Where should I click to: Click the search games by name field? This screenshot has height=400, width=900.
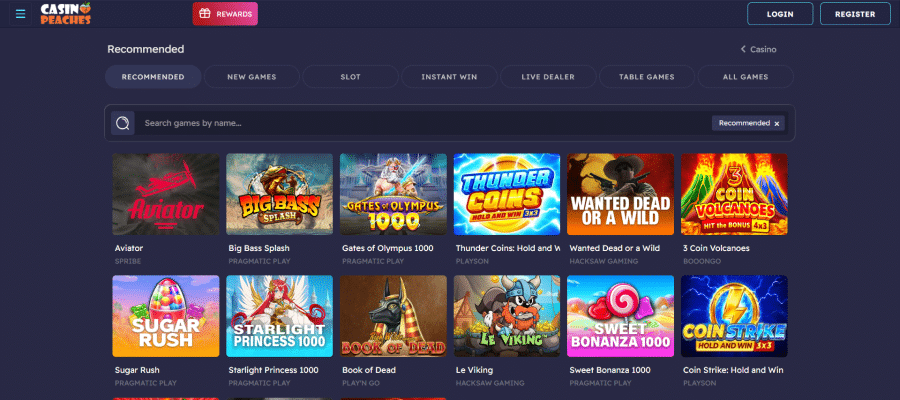pos(425,123)
